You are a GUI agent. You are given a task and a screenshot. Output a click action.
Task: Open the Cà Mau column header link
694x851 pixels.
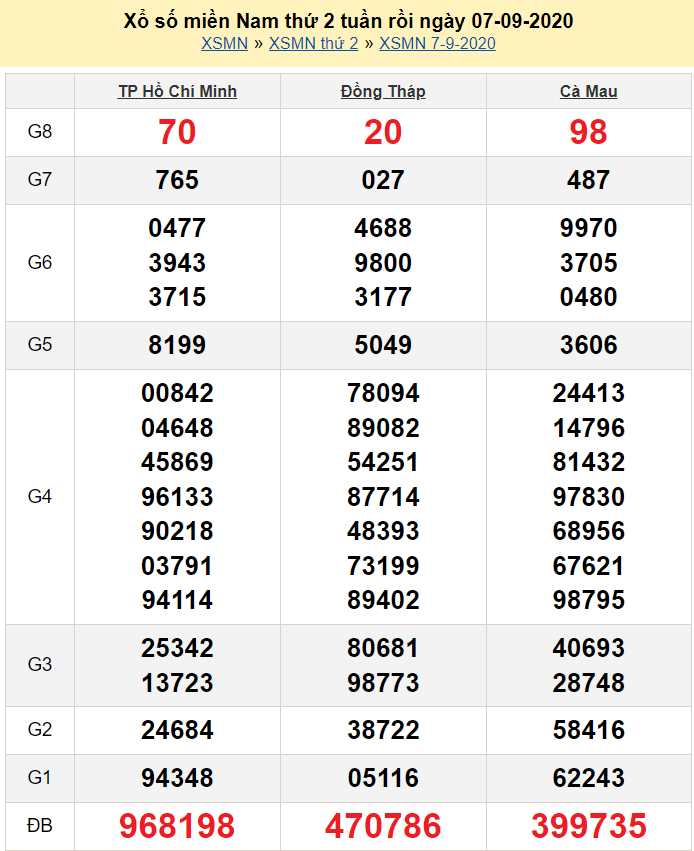[x=588, y=92]
